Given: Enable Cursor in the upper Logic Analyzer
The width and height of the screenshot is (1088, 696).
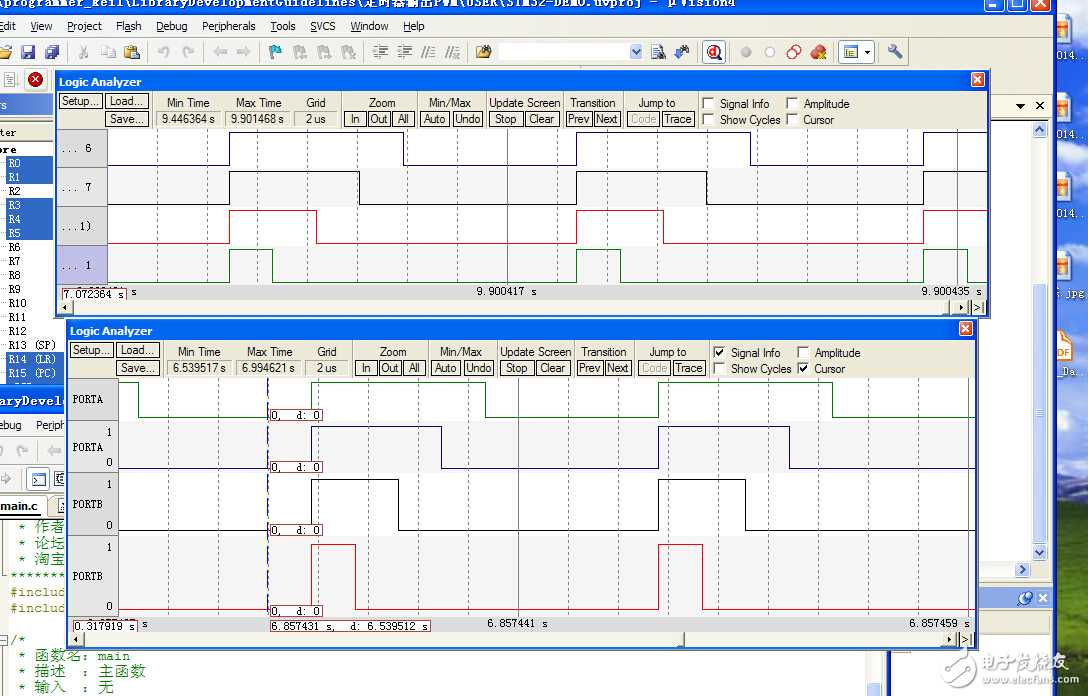Looking at the screenshot, I should click(792, 119).
